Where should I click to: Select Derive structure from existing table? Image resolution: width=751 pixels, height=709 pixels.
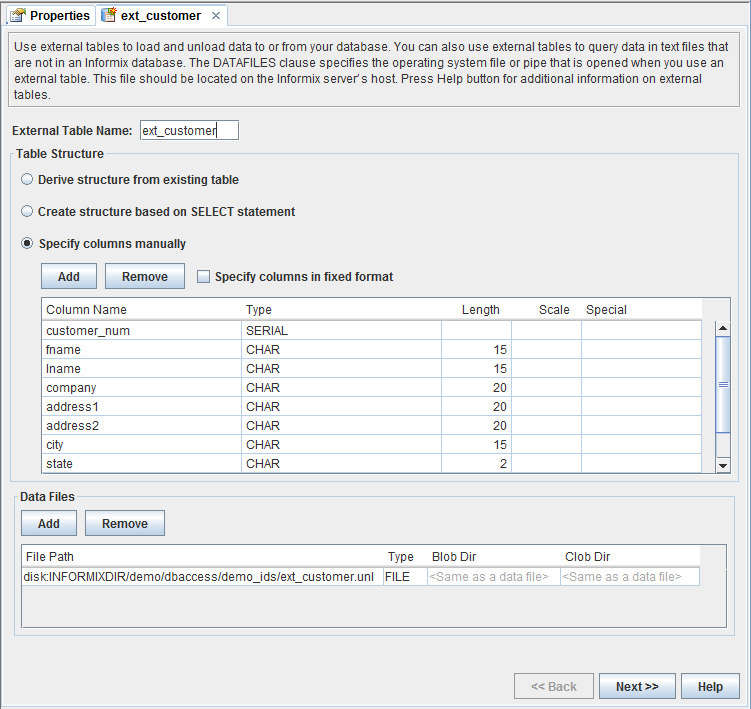coord(29,180)
